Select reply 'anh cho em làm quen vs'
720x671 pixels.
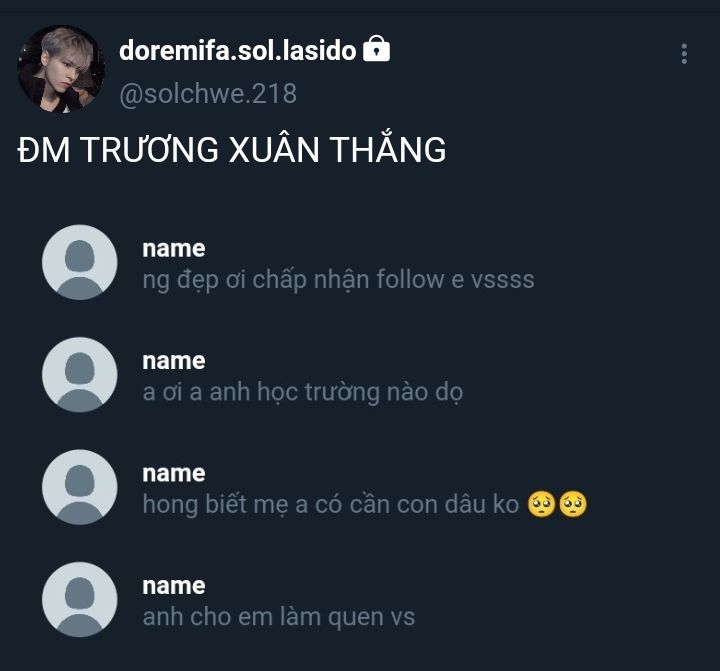(279, 617)
